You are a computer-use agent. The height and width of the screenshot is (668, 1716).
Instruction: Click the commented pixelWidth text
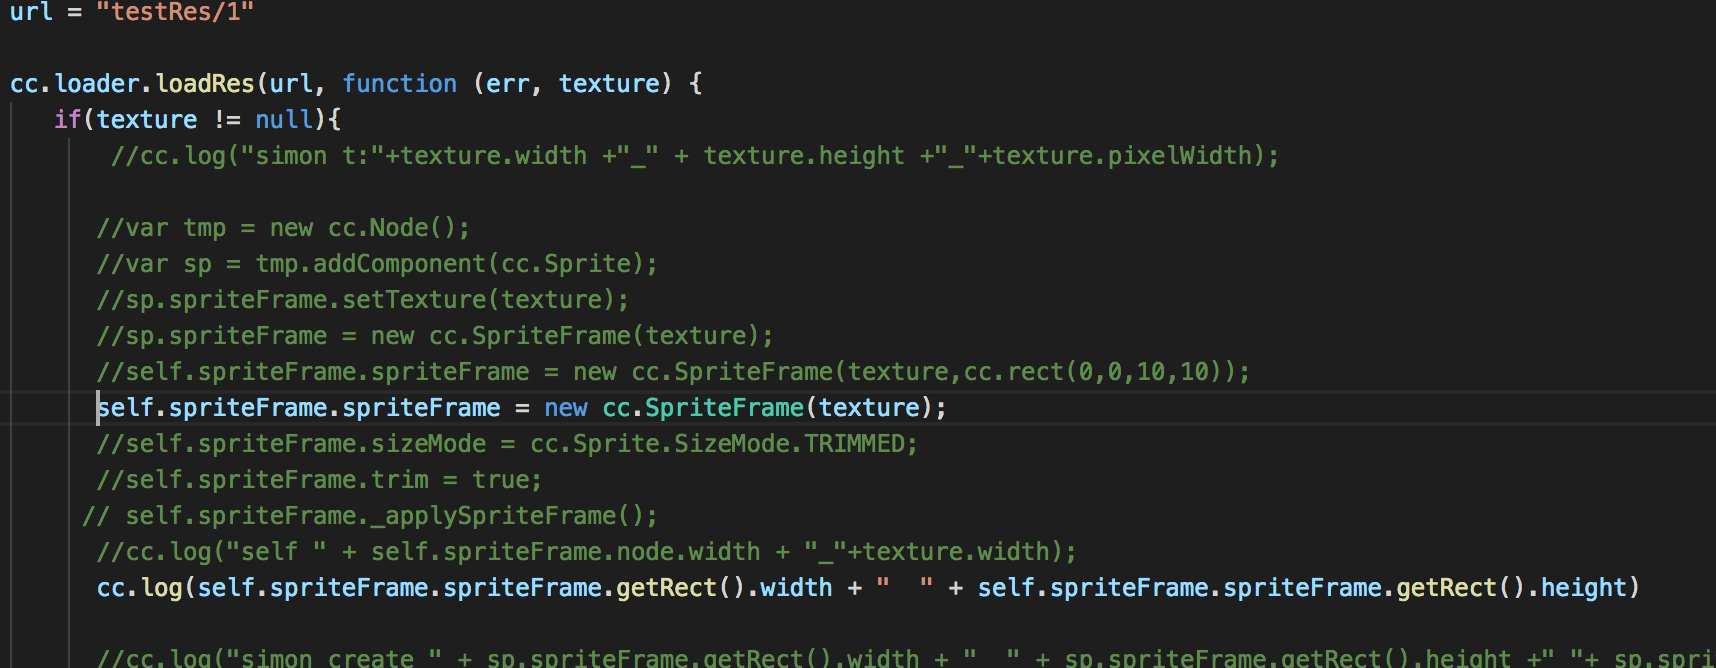[x=1180, y=156]
